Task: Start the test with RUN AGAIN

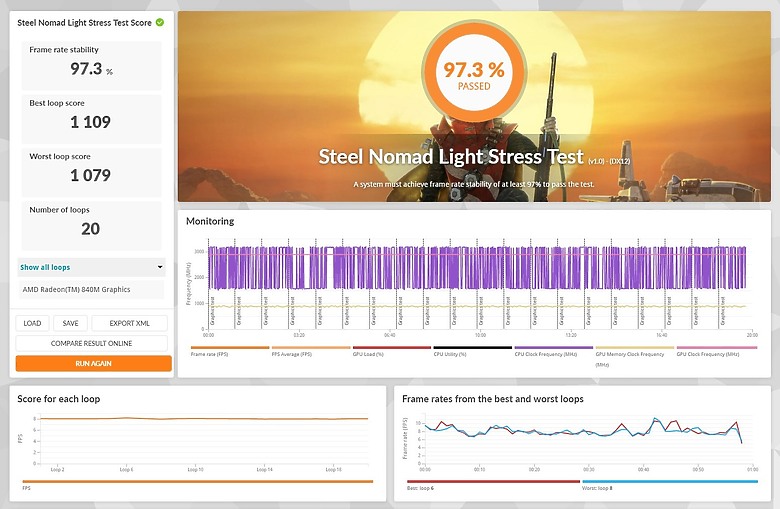Action: [x=94, y=363]
